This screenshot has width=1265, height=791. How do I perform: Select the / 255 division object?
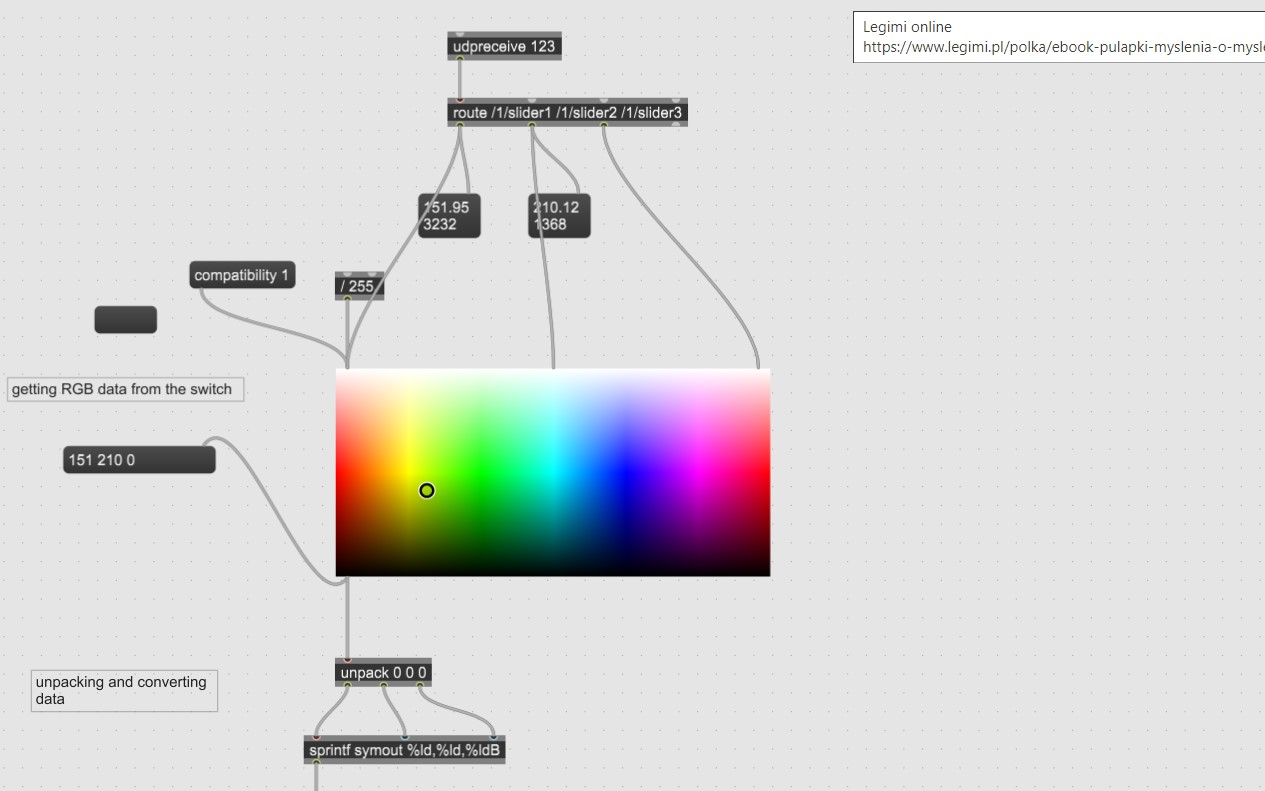pyautogui.click(x=359, y=286)
